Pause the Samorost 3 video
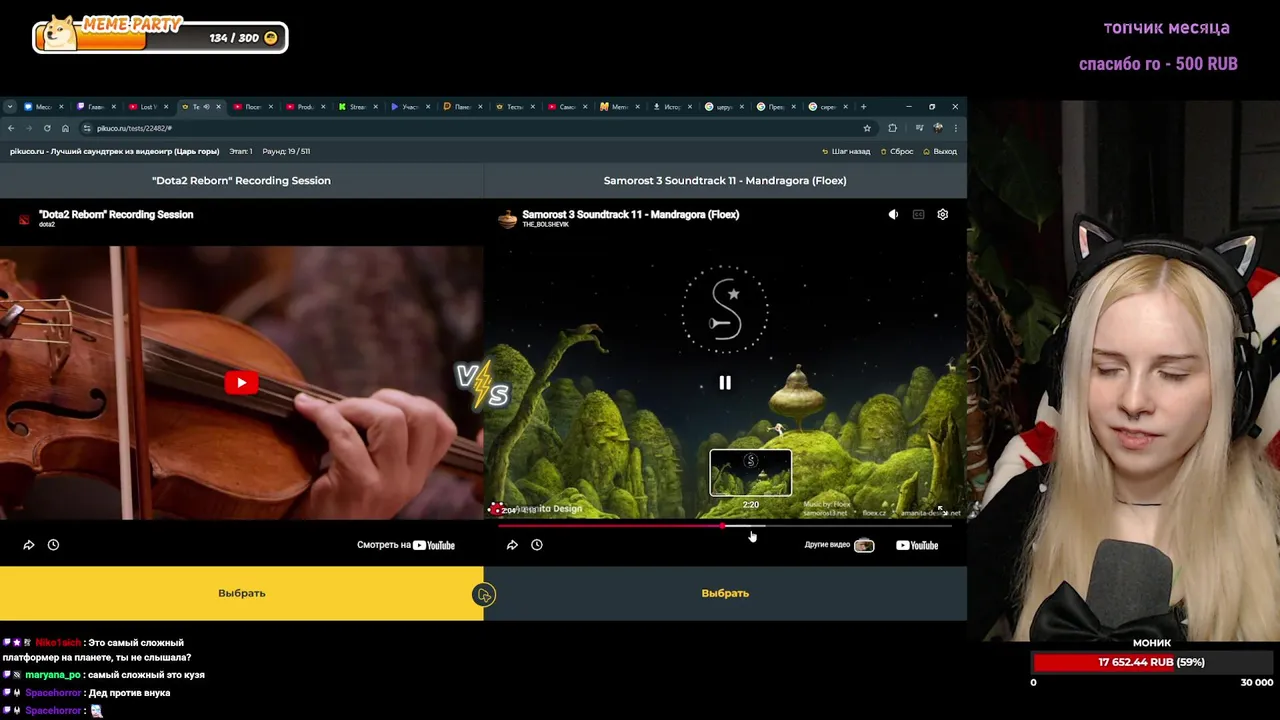 point(725,383)
